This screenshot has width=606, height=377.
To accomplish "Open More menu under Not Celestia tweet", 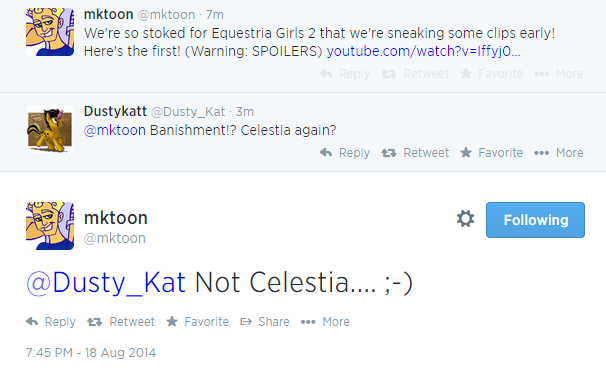I will pos(325,322).
